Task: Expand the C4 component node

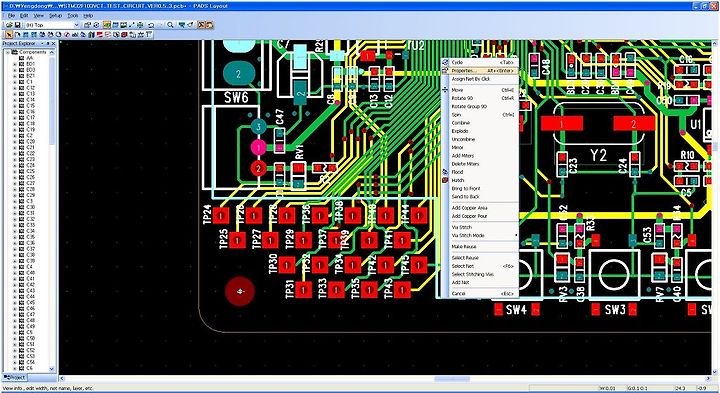Action: pos(15,267)
